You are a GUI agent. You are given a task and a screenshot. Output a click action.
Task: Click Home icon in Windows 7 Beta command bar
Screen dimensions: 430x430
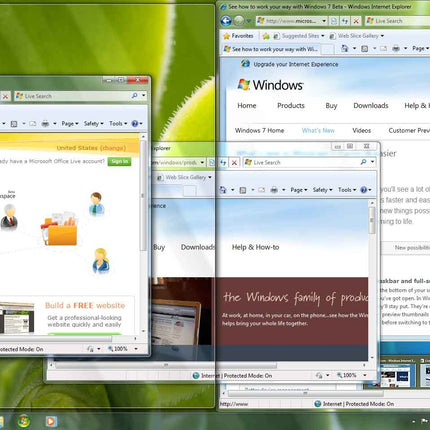(x=345, y=49)
